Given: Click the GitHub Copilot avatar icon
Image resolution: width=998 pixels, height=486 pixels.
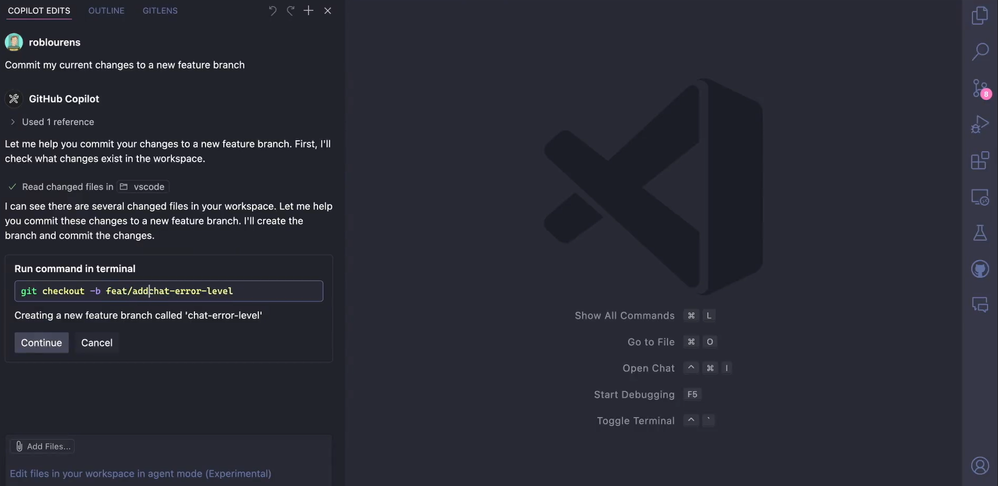Looking at the screenshot, I should pyautogui.click(x=14, y=99).
